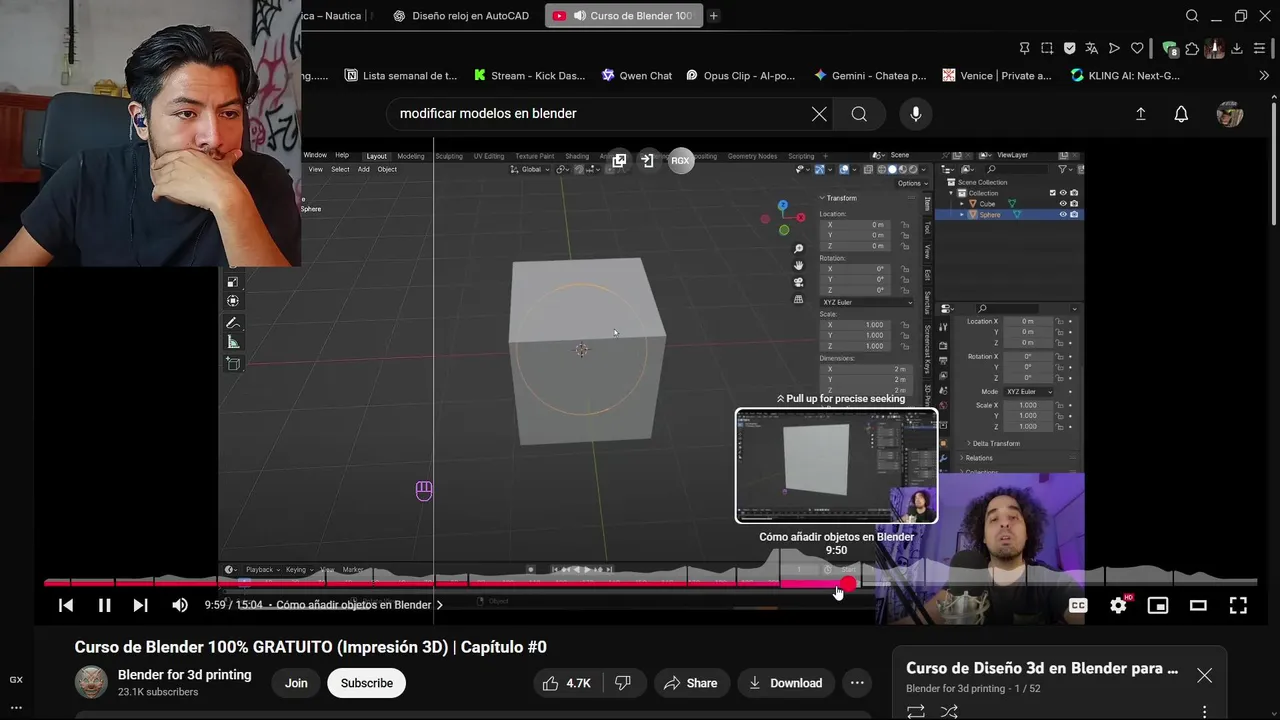This screenshot has width=1280, height=720.
Task: Open the XYZ Euler rotation mode dropdown
Action: (x=867, y=302)
